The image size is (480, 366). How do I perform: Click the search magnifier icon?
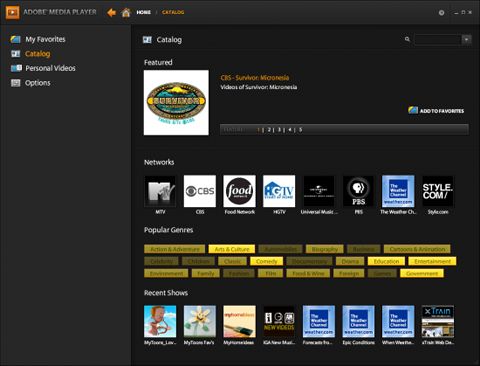(x=407, y=39)
